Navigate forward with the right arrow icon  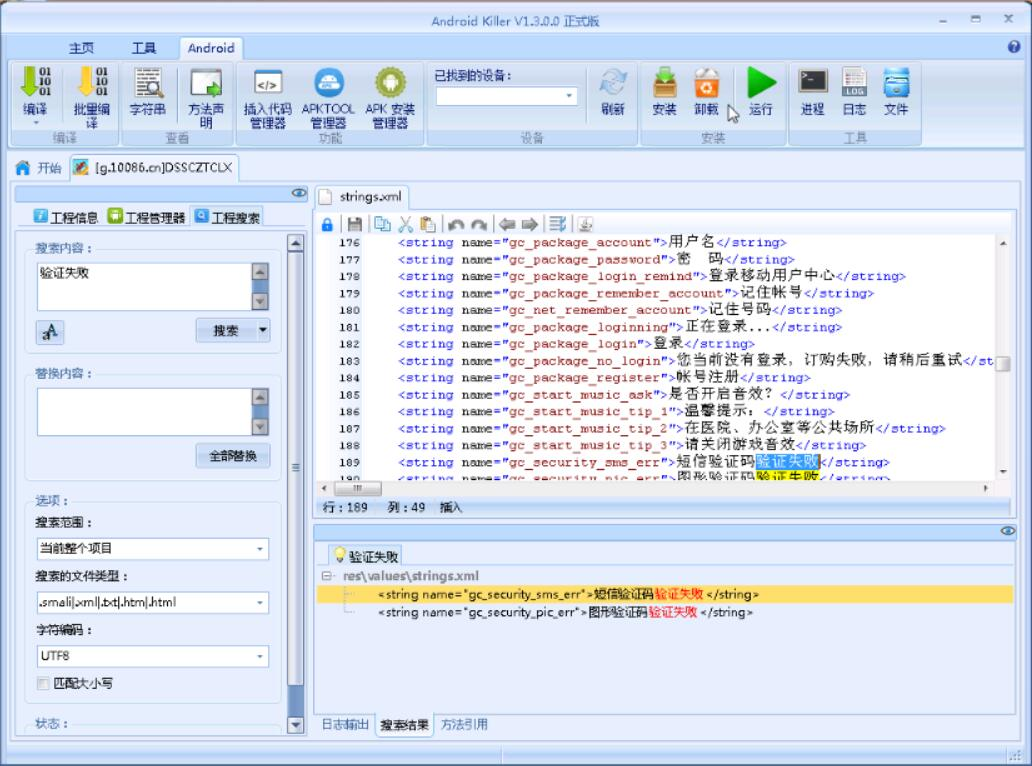(530, 224)
